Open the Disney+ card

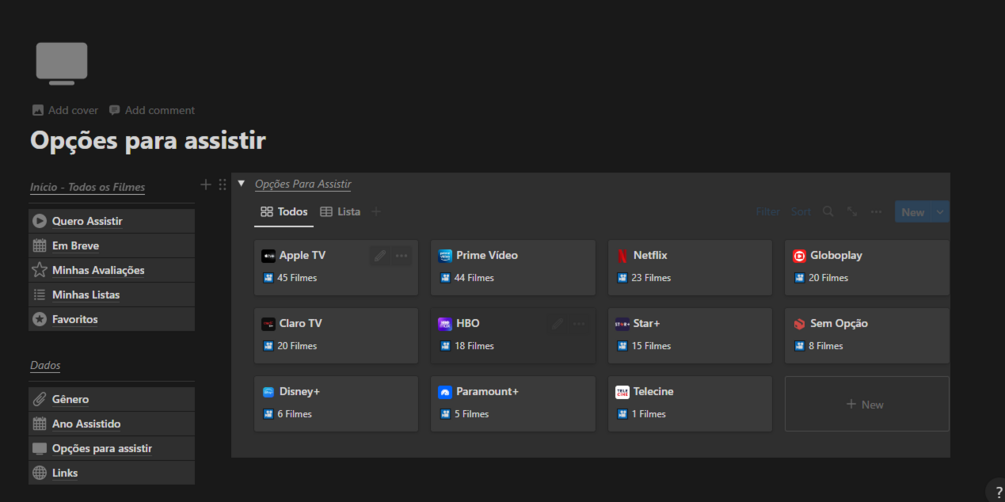click(x=336, y=403)
